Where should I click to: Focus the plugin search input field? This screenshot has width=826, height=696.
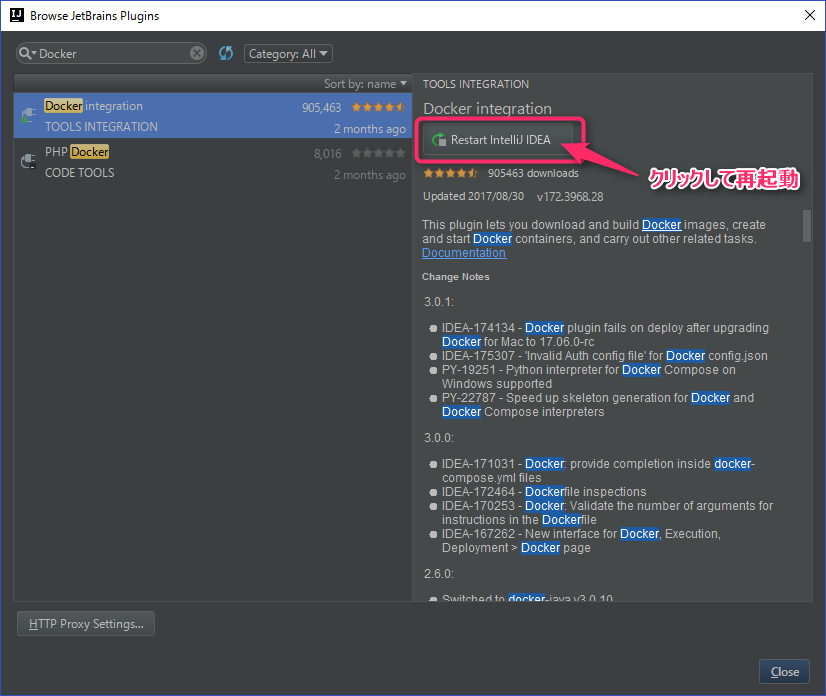pos(113,53)
